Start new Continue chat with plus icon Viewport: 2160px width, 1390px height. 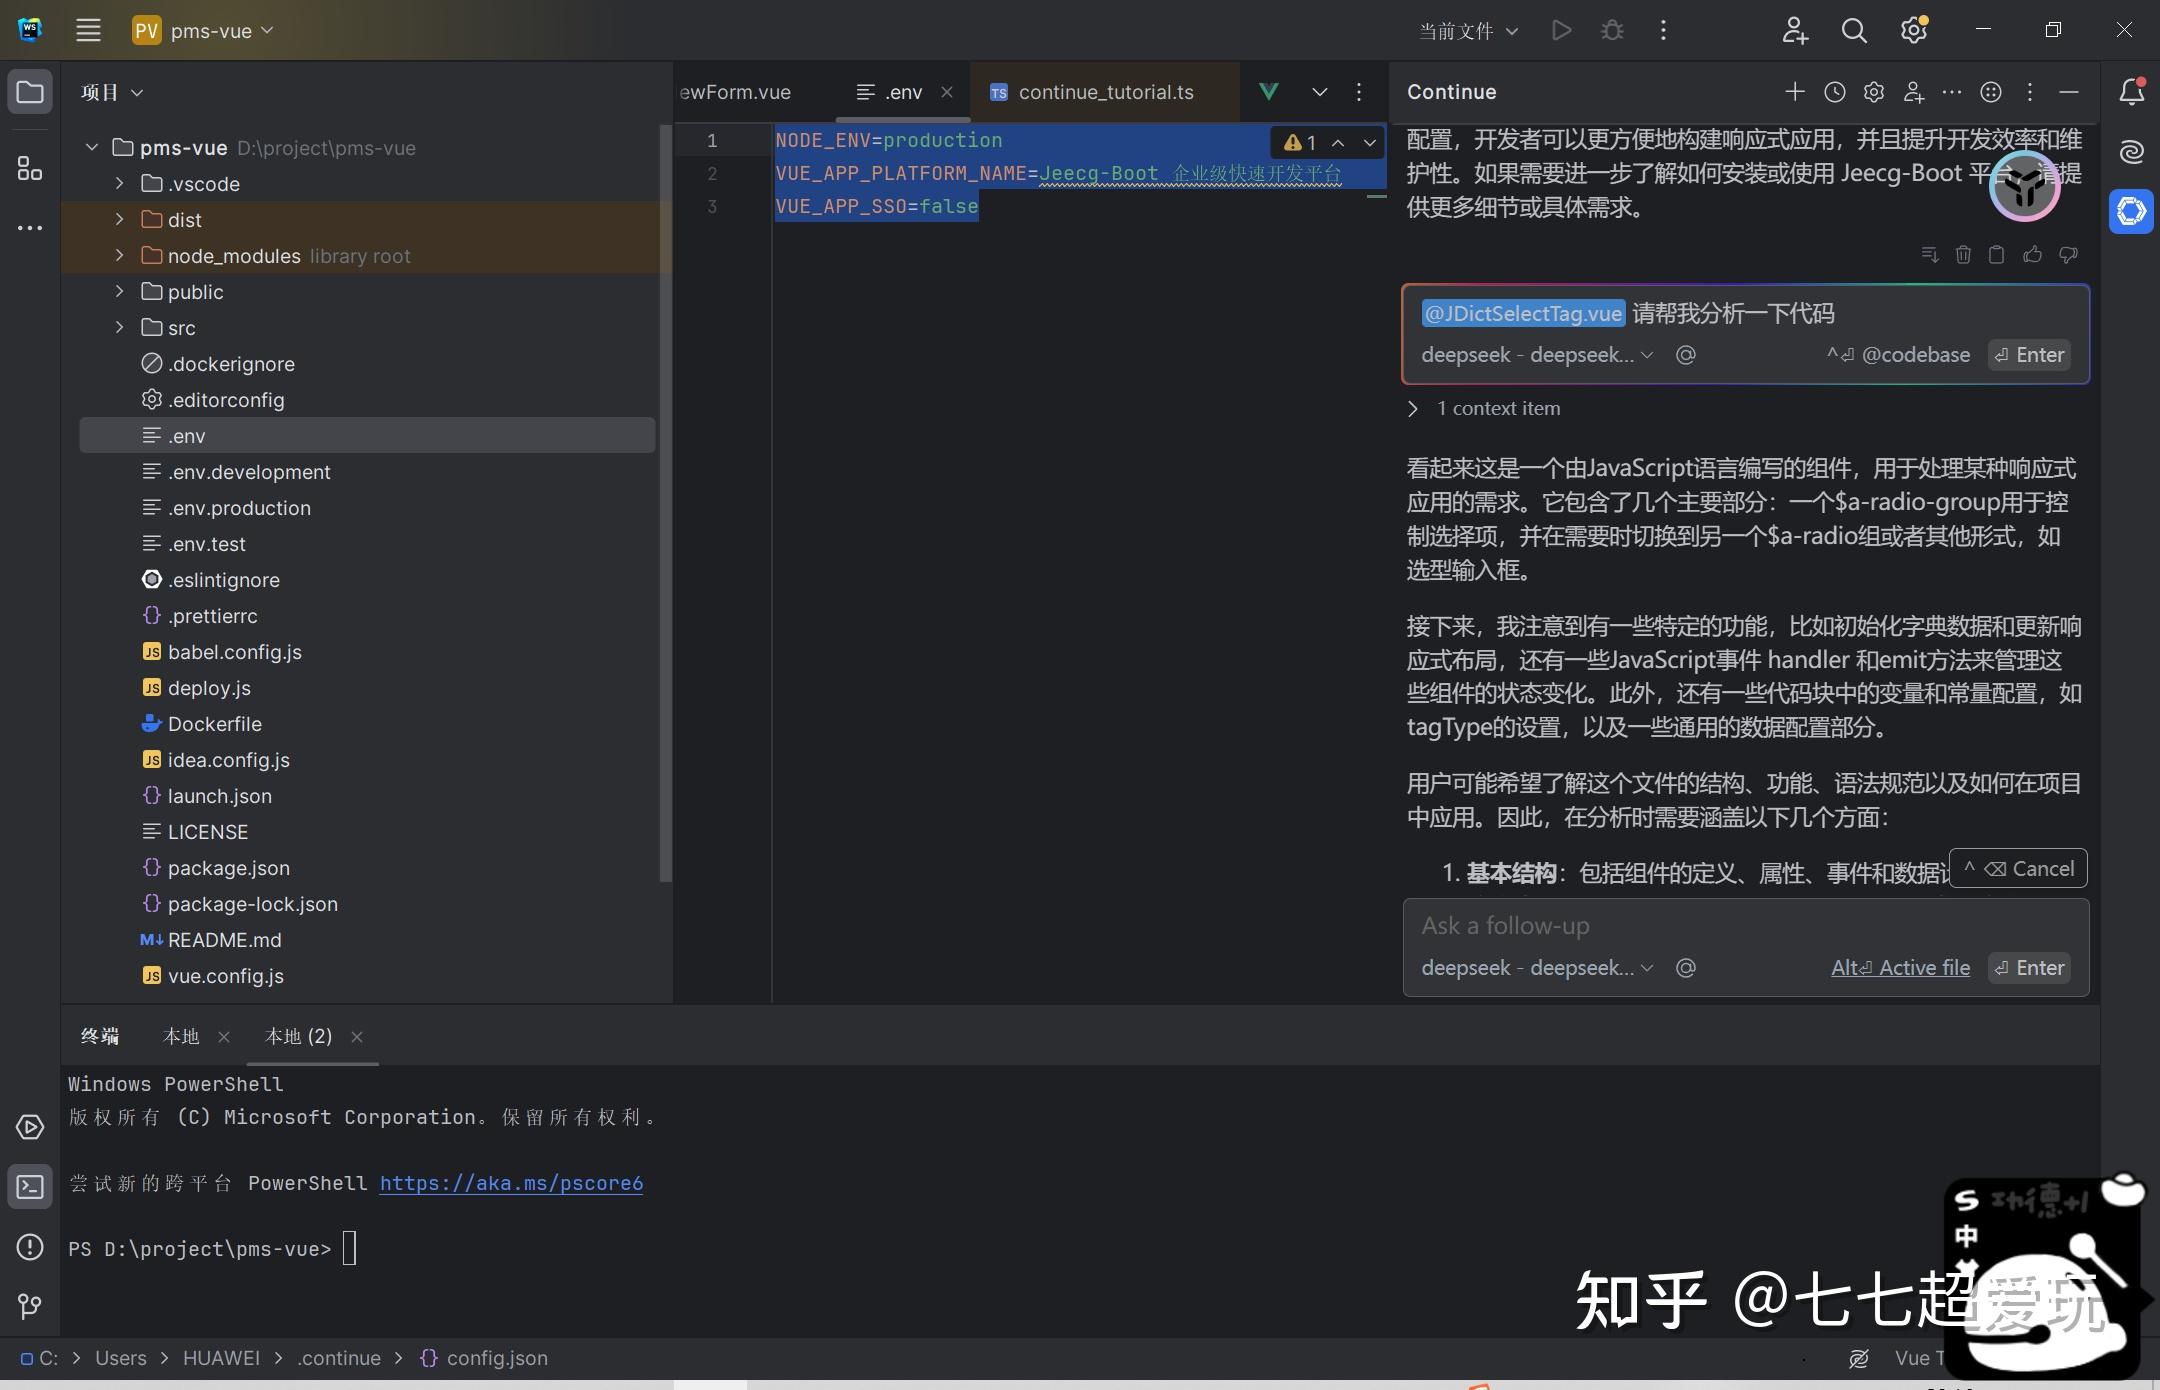(1795, 92)
